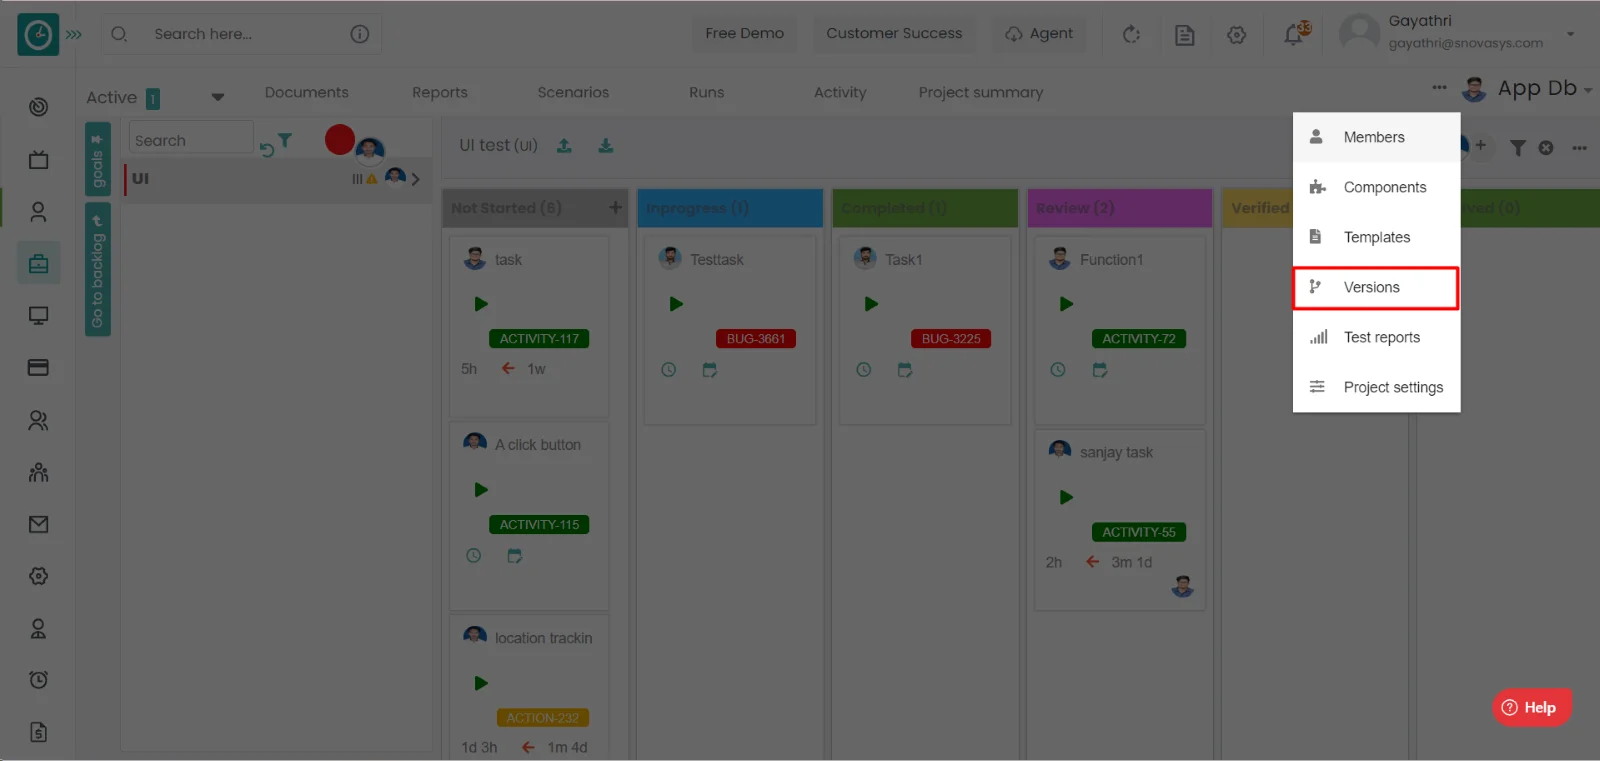Click the Testtask calendar deadline icon

[710, 370]
